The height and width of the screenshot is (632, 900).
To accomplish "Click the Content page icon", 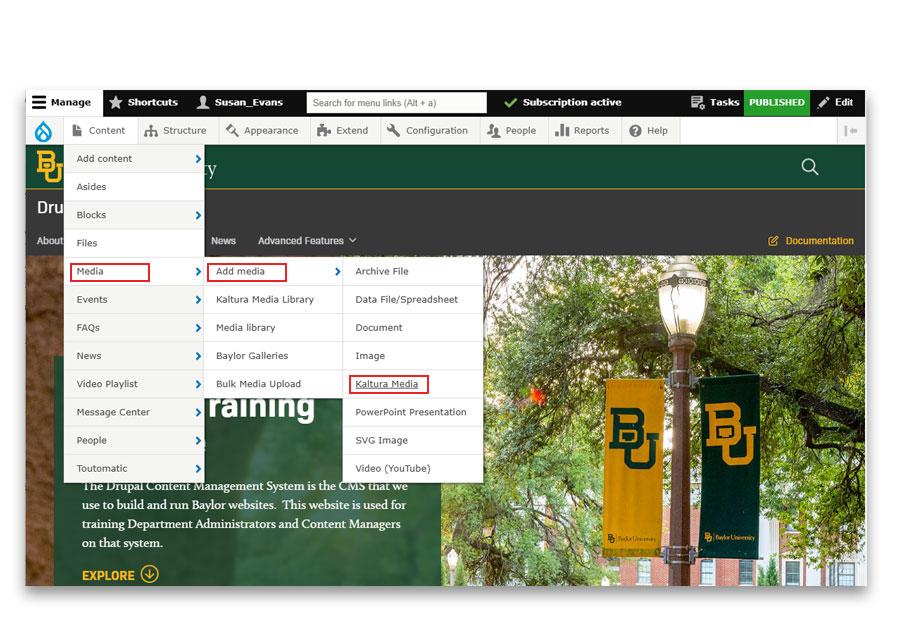I will [77, 131].
